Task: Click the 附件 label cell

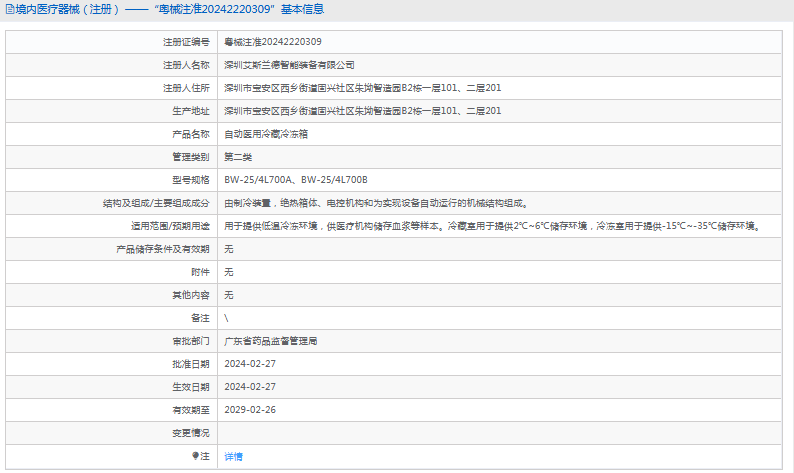Action: point(111,272)
